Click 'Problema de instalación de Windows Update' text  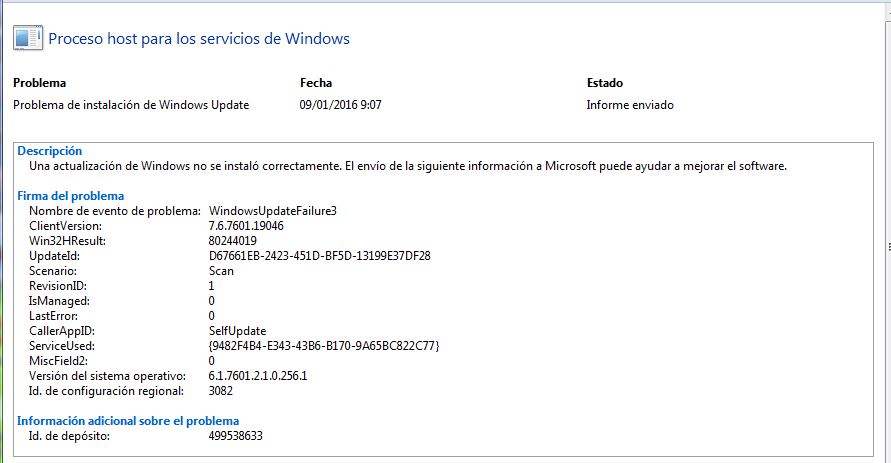click(x=131, y=105)
